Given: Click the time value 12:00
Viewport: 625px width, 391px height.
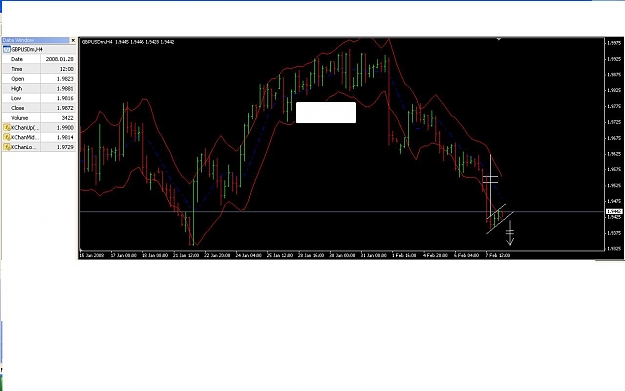Looking at the screenshot, I should (x=67, y=69).
